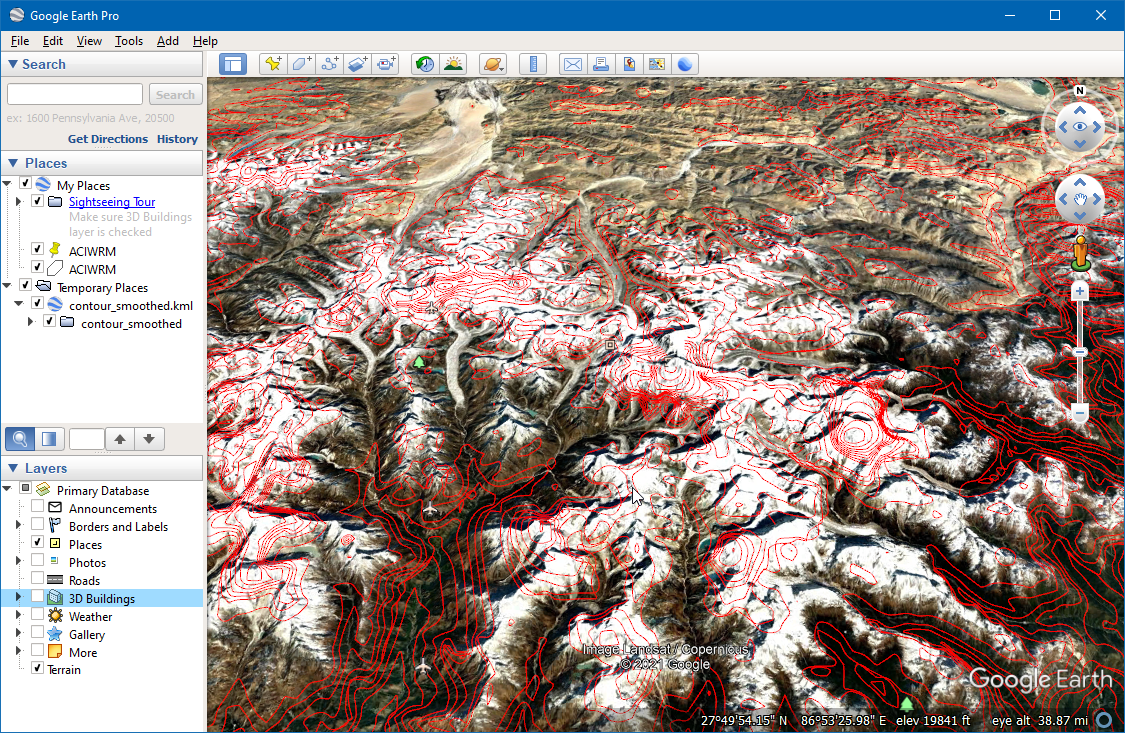
Task: Collapse the Search panel header
Action: (x=13, y=64)
